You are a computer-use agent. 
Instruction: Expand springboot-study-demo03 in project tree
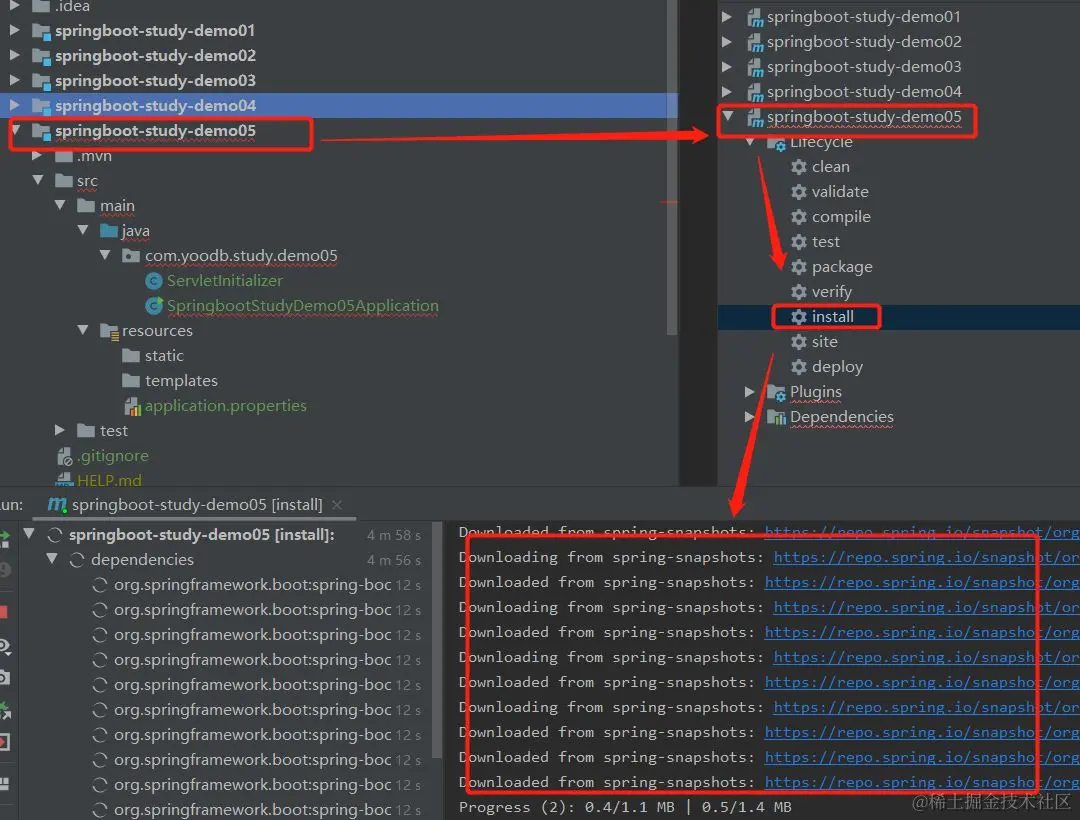tap(14, 80)
